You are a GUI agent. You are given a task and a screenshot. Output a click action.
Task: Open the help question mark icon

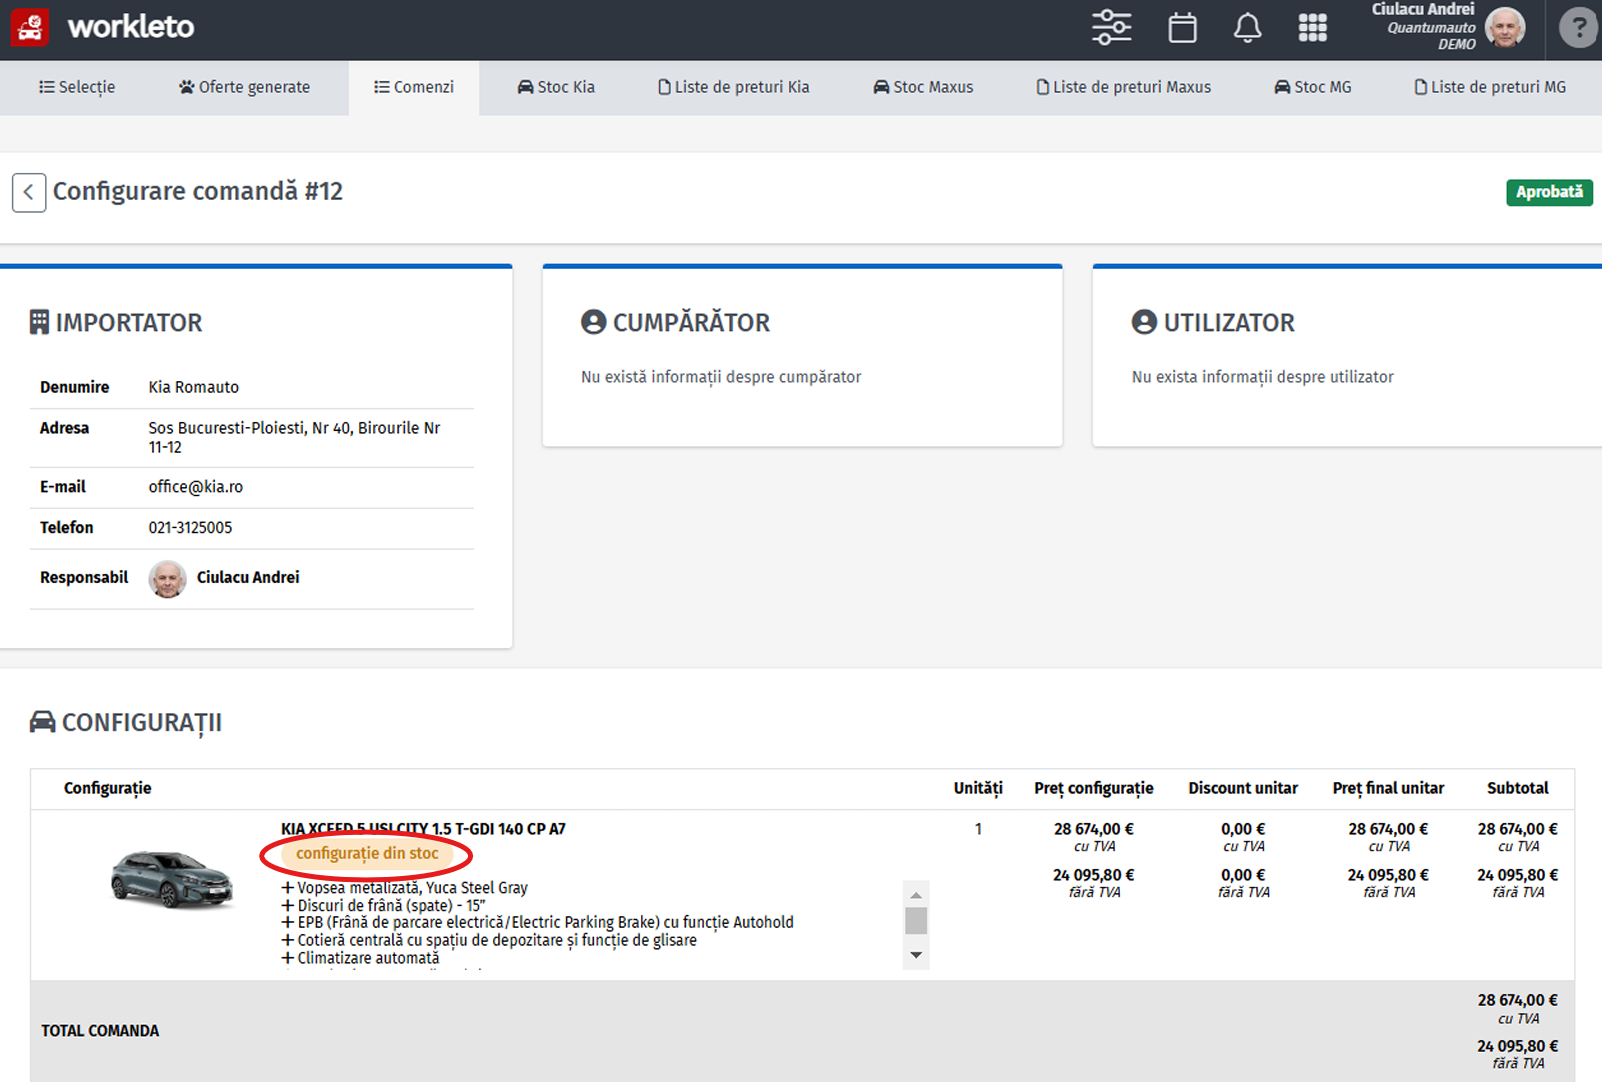pyautogui.click(x=1579, y=27)
